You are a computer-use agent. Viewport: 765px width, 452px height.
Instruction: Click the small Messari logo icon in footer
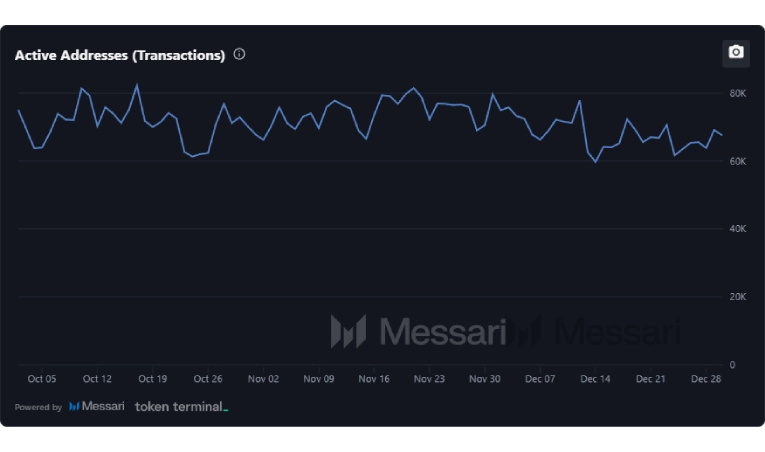pos(74,407)
